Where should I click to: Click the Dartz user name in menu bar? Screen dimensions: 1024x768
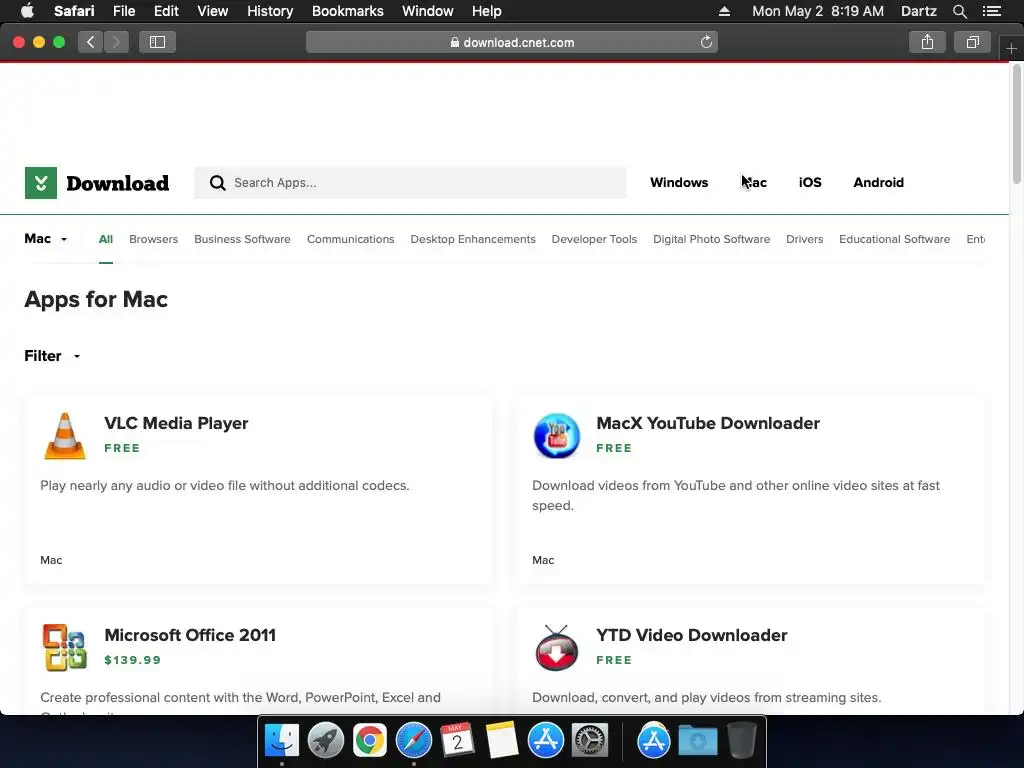tap(918, 11)
